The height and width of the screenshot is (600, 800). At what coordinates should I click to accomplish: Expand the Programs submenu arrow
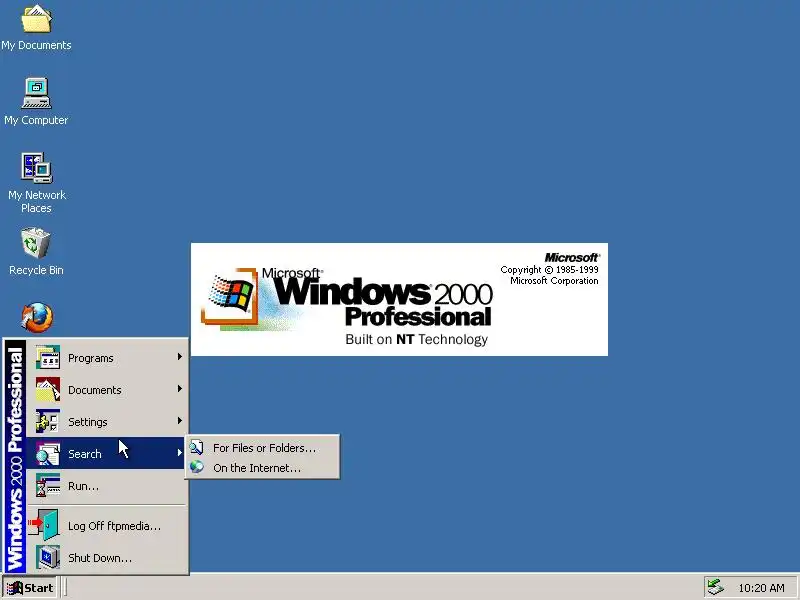180,357
